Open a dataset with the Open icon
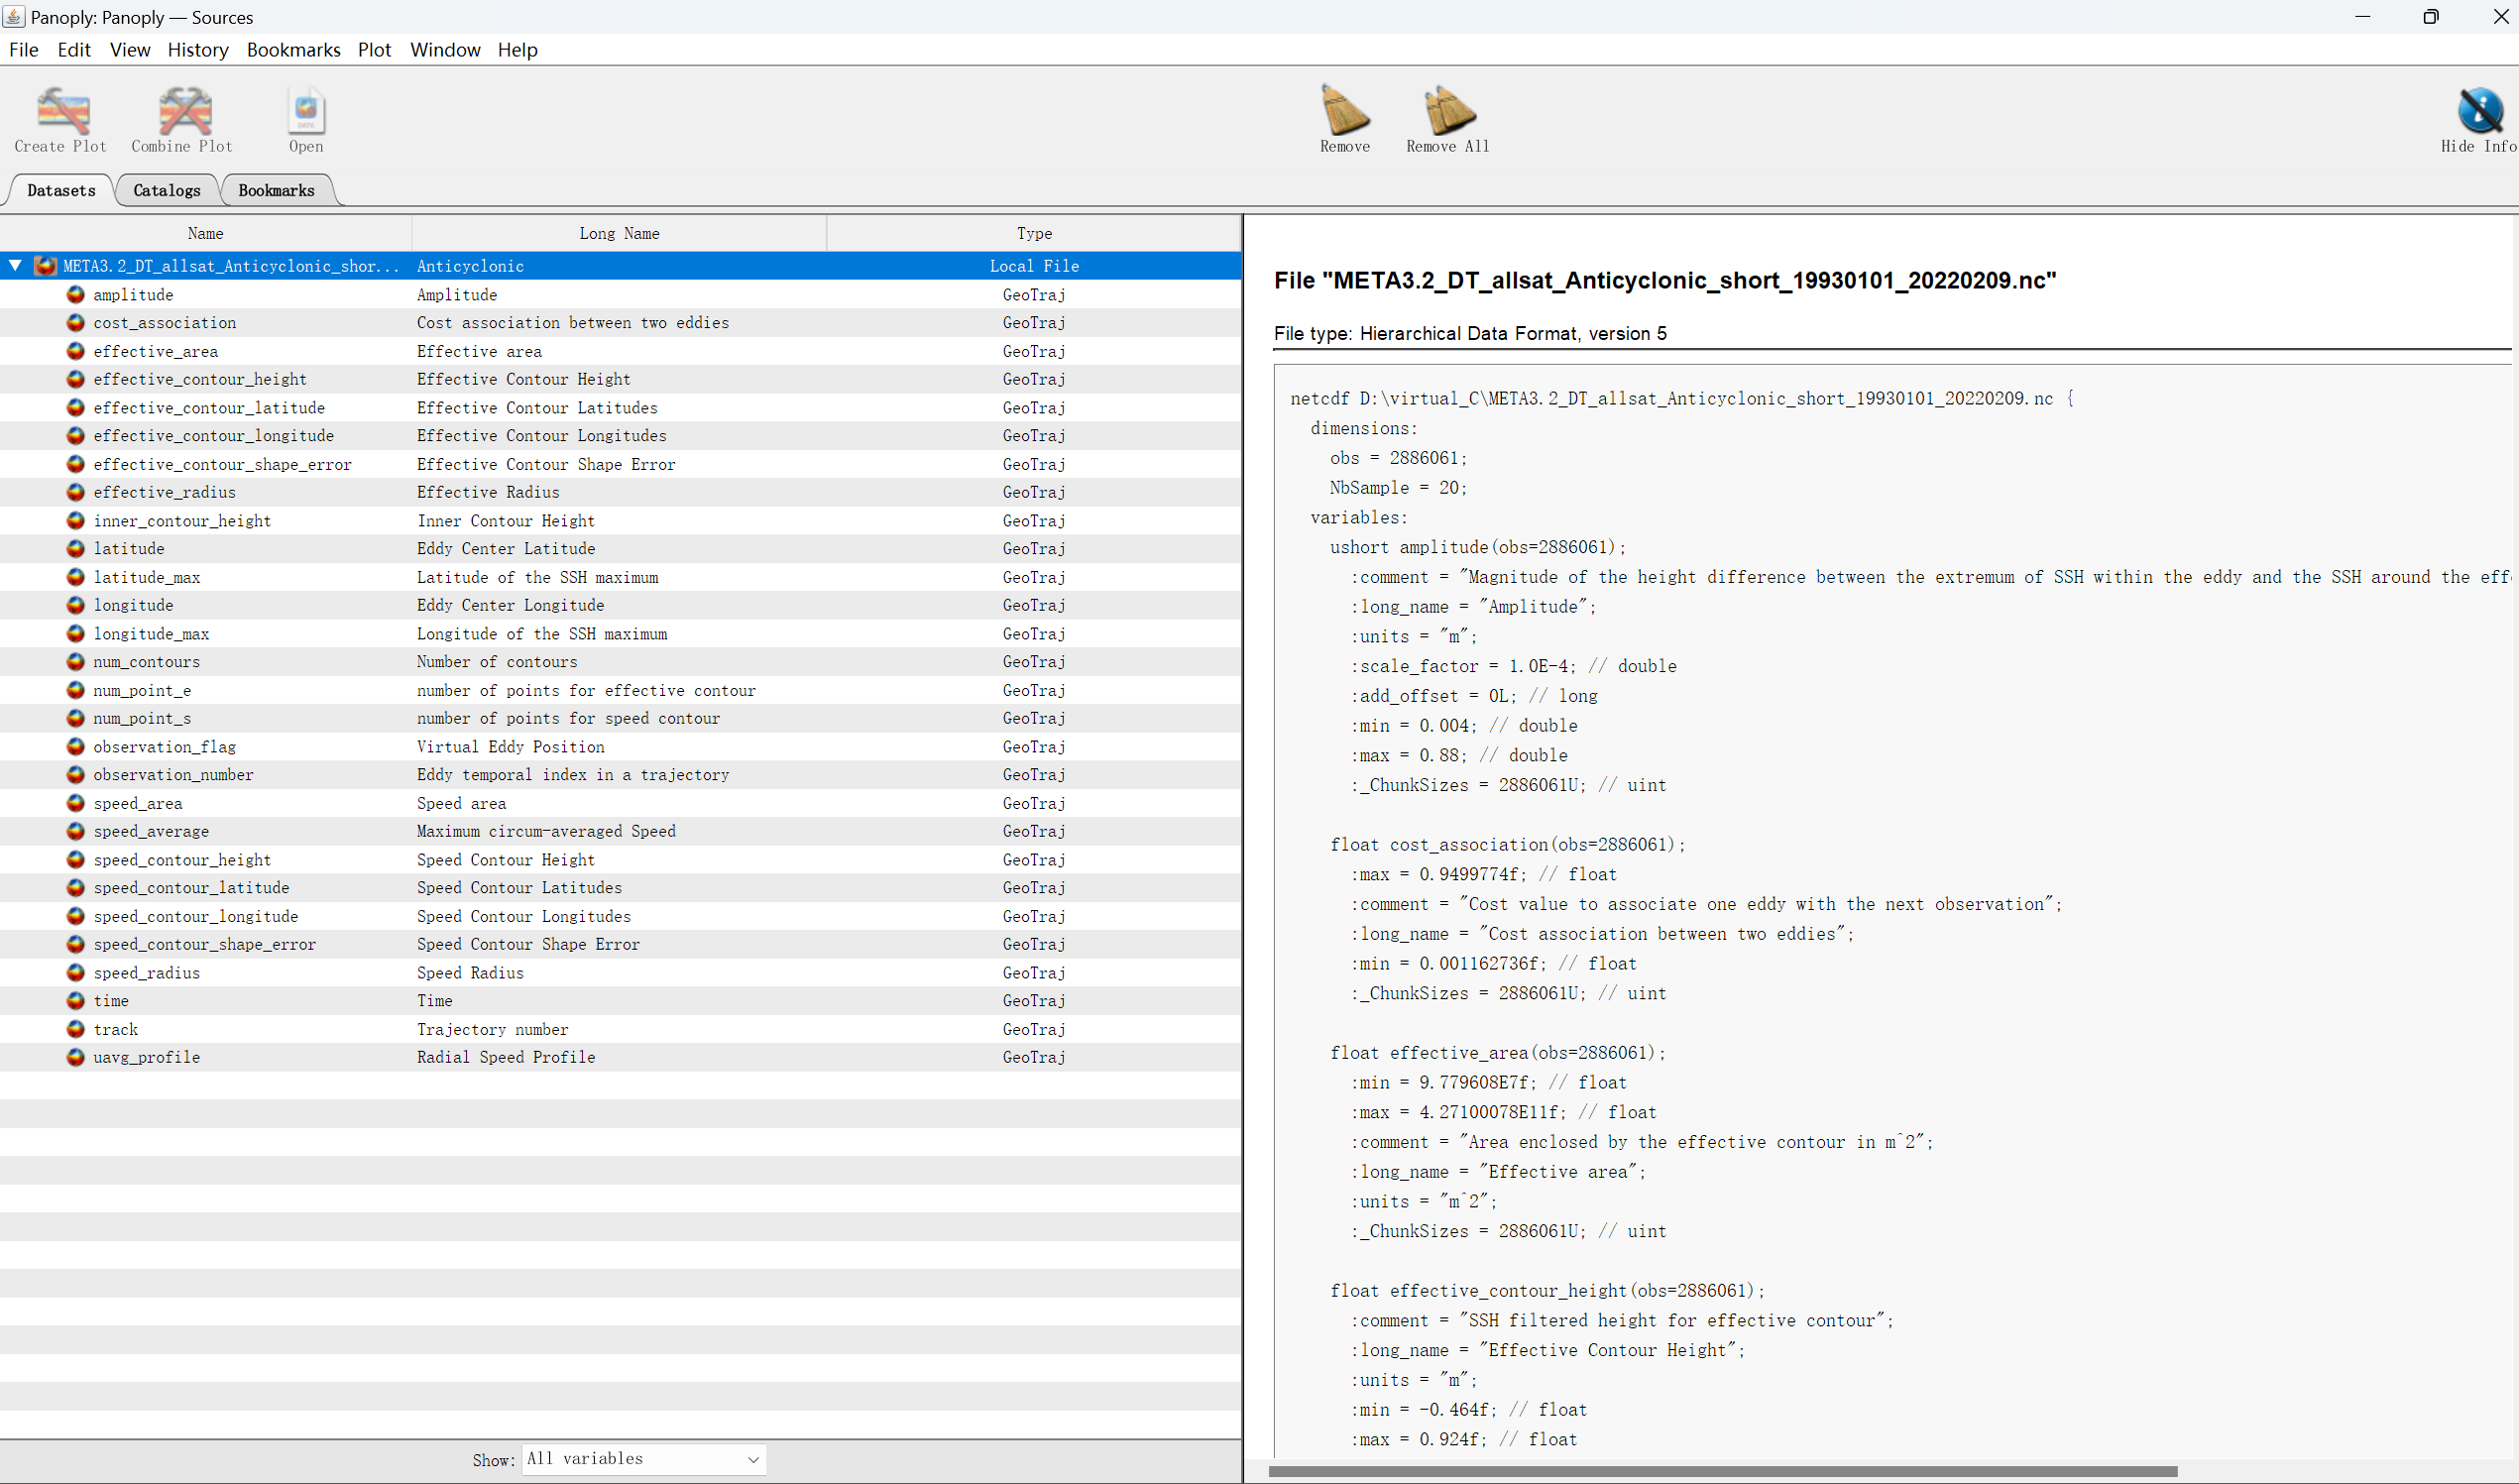The height and width of the screenshot is (1484, 2519). (x=306, y=111)
